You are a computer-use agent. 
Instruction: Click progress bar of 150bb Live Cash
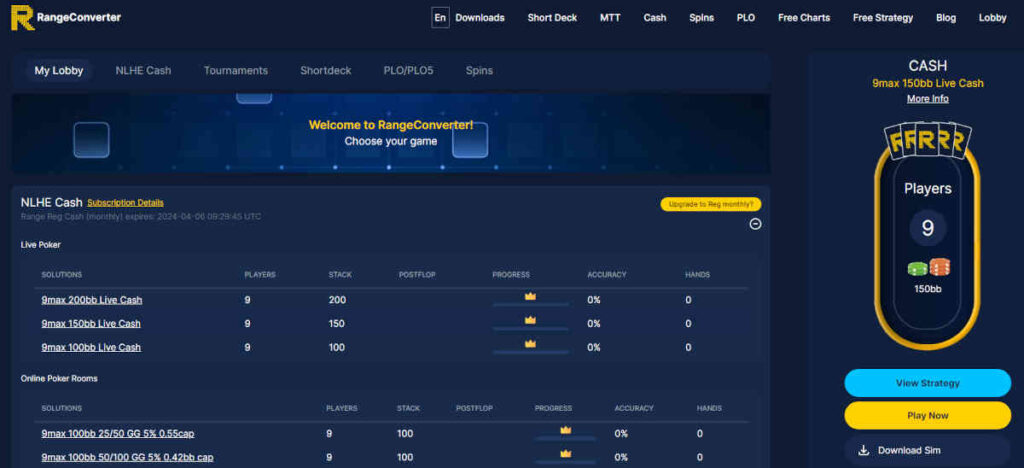530,328
